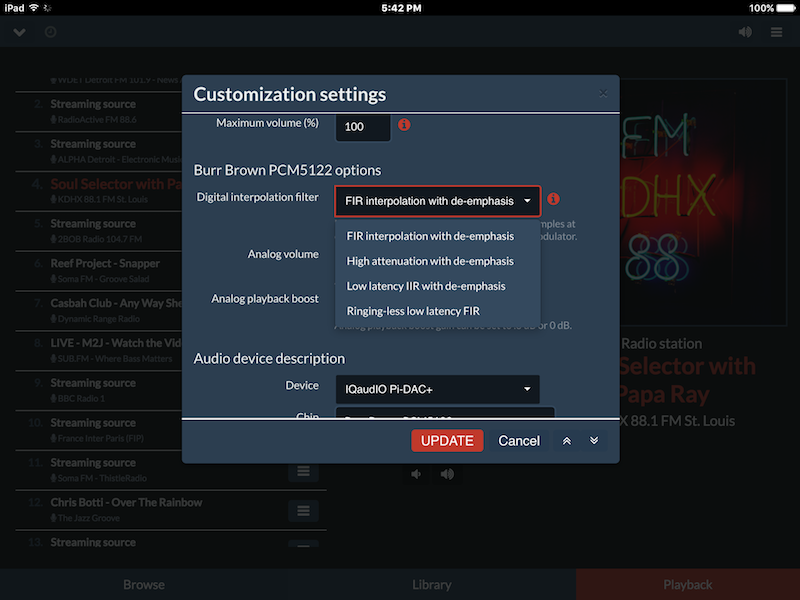Click the Maximum volume input field

pos(363,127)
